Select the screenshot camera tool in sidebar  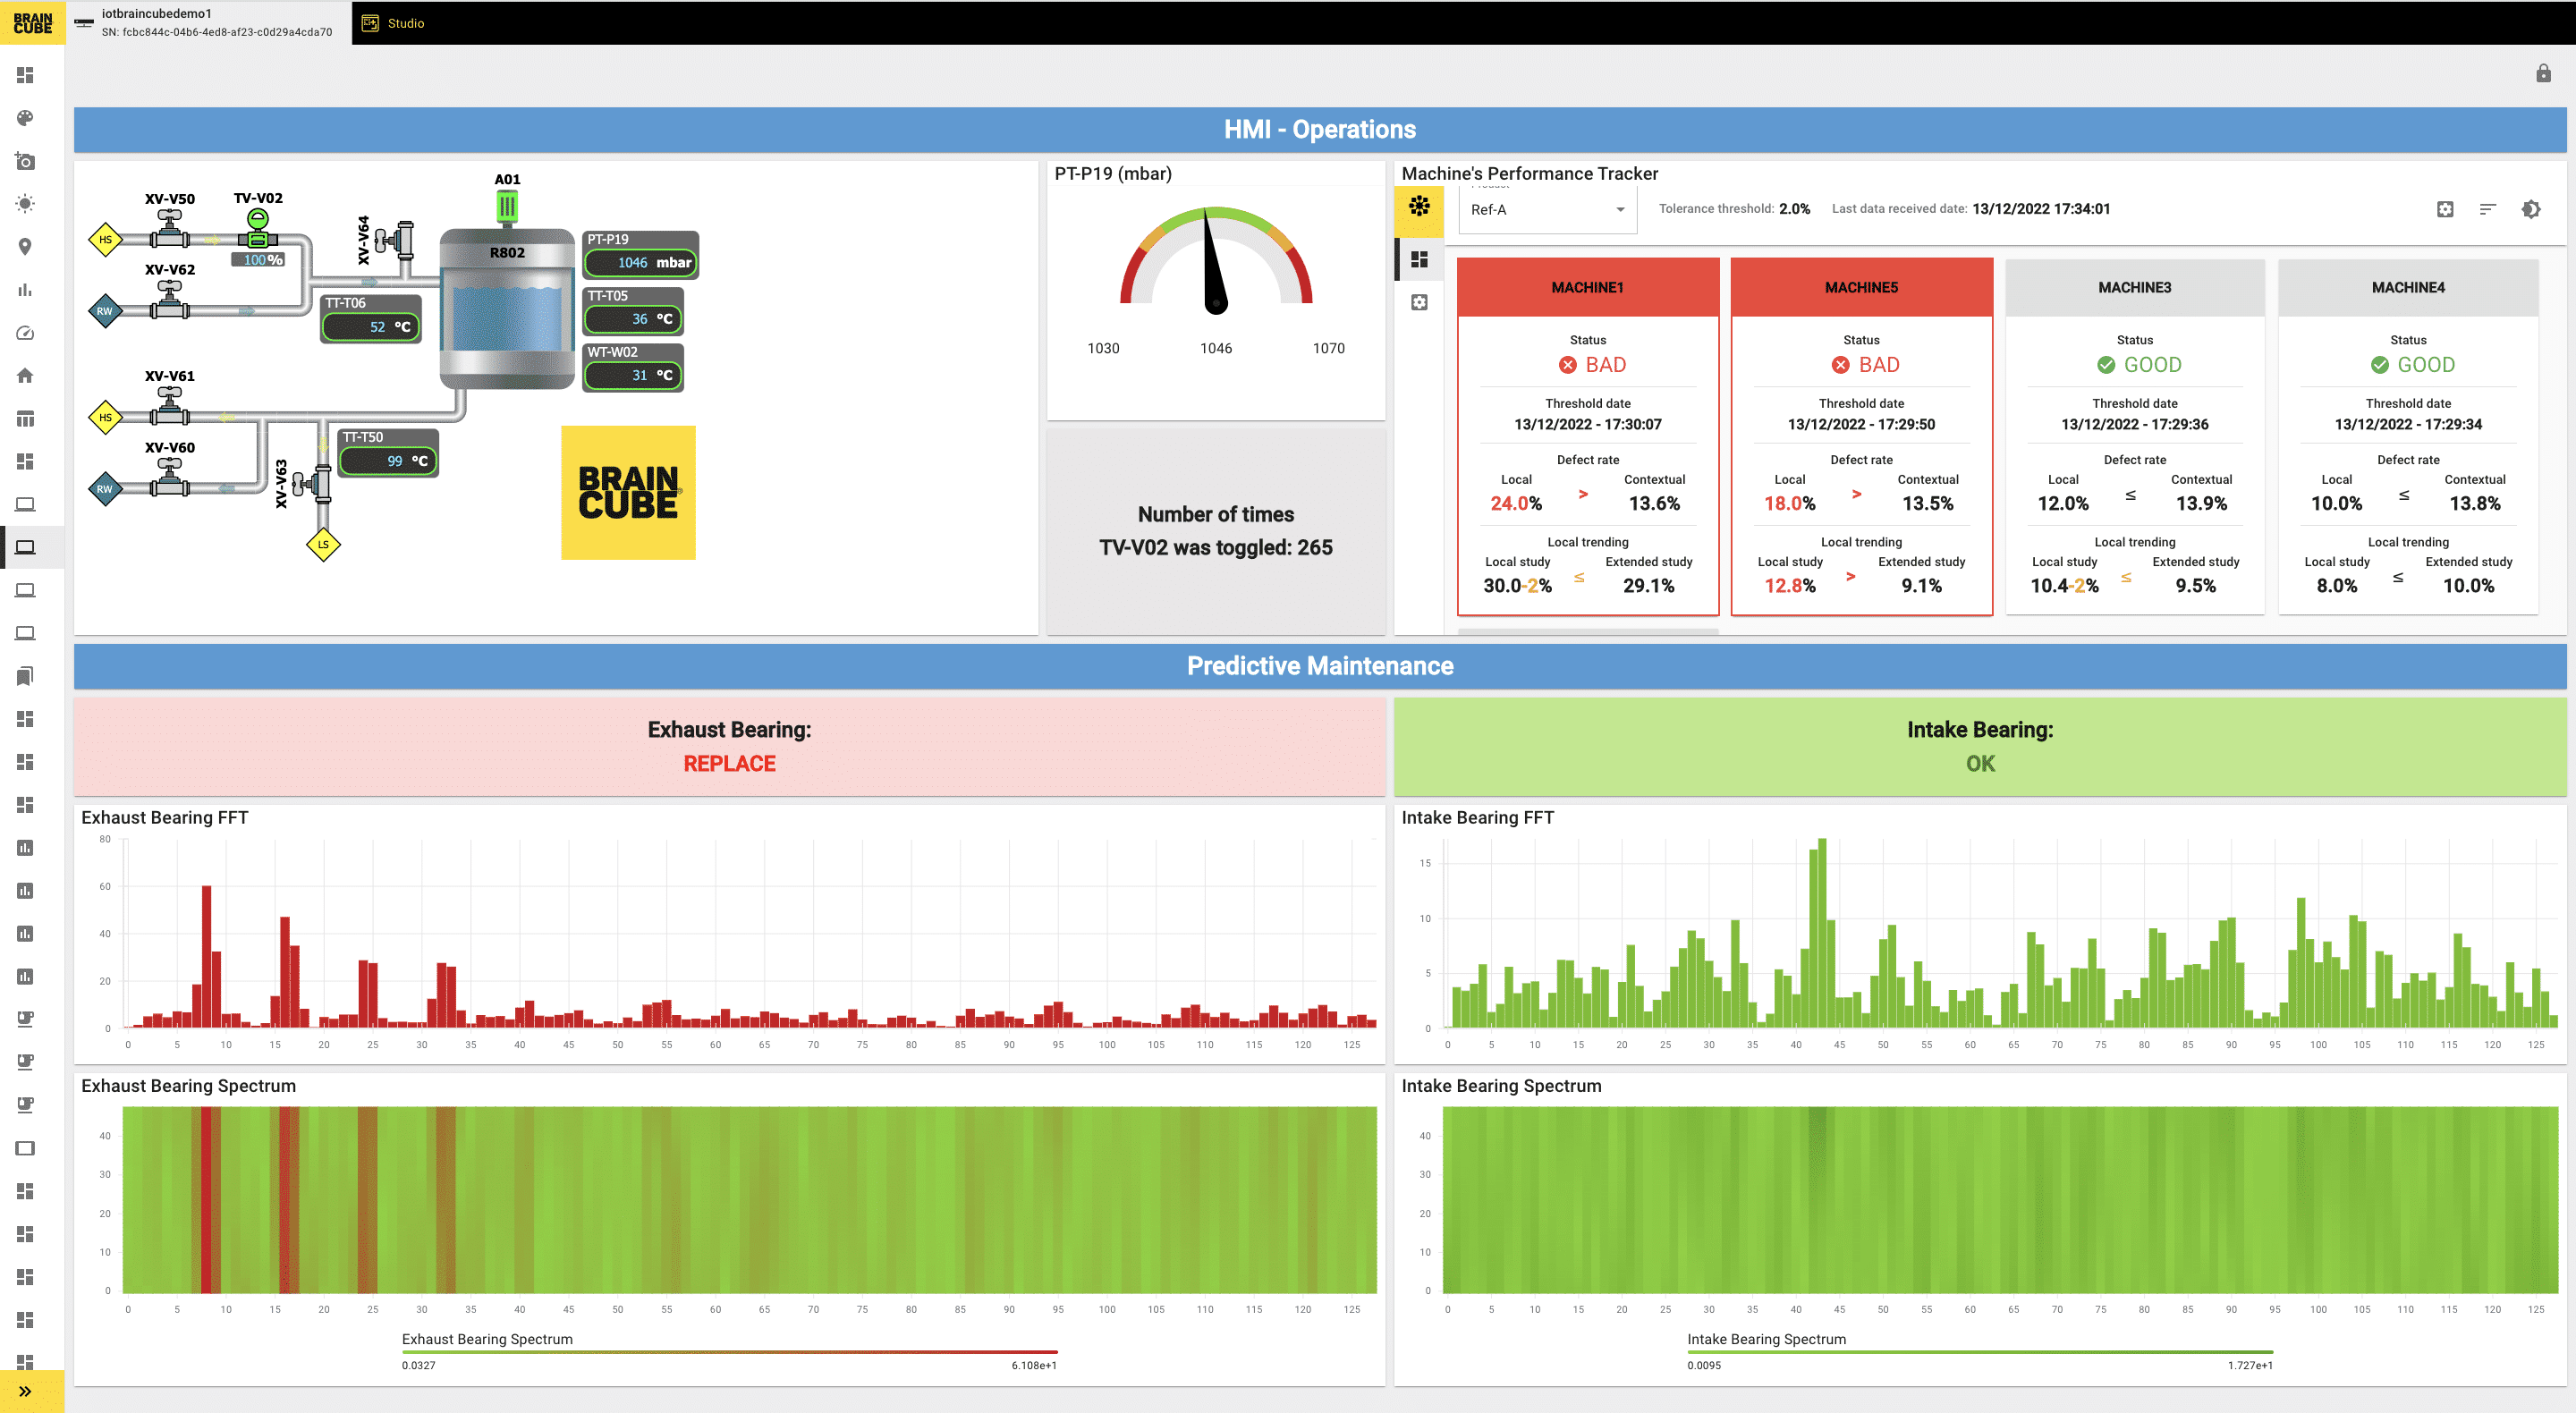coord(25,161)
